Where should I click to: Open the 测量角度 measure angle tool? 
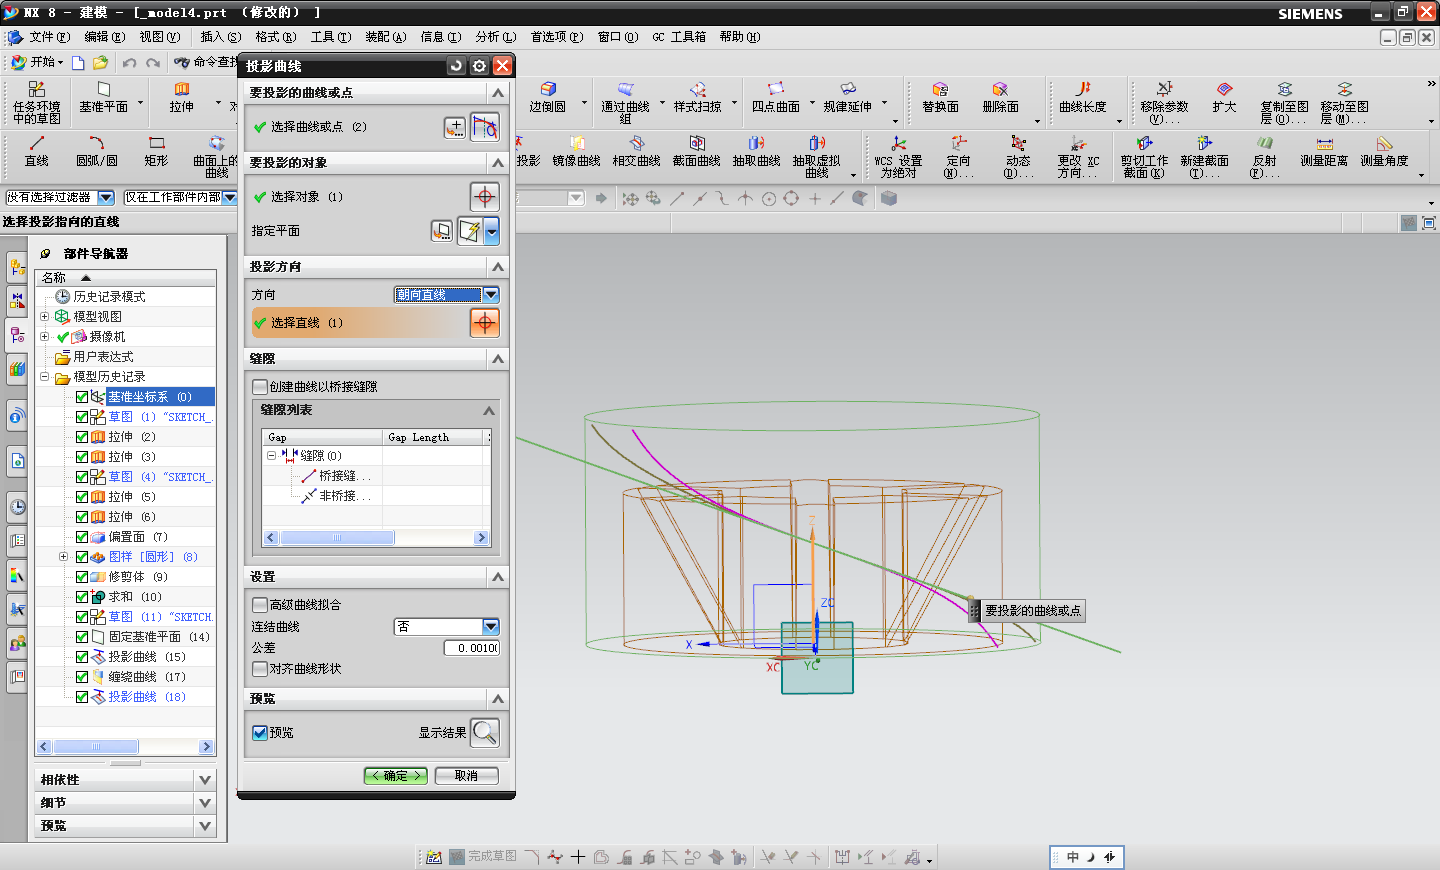(1384, 151)
